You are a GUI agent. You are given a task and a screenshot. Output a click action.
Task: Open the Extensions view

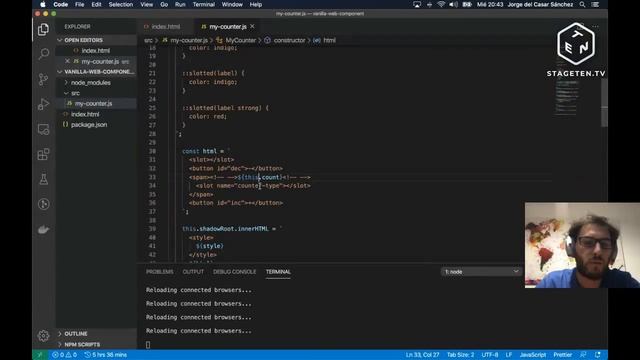(43, 154)
